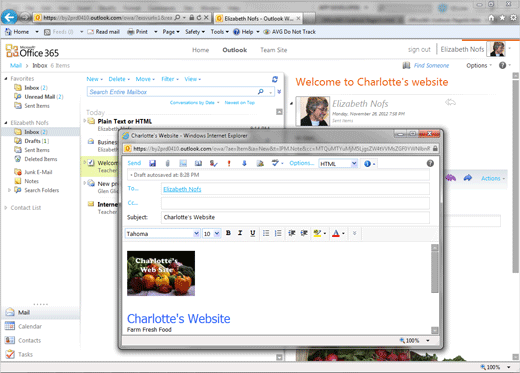The image size is (520, 373).
Task: Follow the sign out link
Action: click(x=419, y=50)
